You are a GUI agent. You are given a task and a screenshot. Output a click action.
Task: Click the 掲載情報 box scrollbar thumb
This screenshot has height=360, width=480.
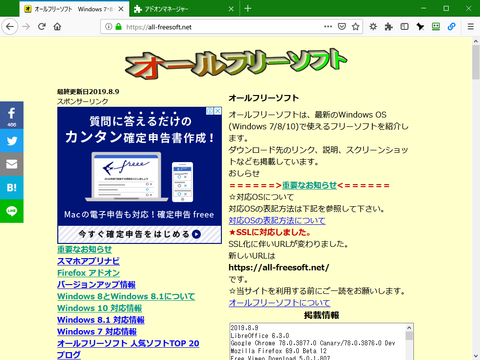coord(409,336)
